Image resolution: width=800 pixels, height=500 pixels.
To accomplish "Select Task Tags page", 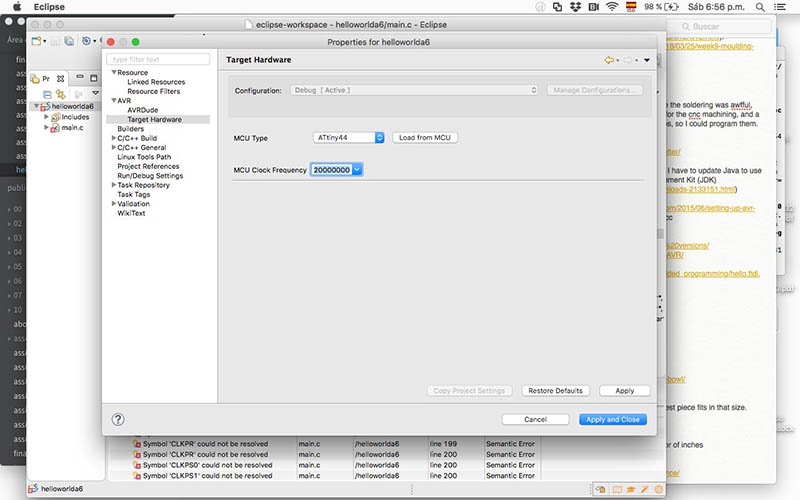I will (134, 194).
